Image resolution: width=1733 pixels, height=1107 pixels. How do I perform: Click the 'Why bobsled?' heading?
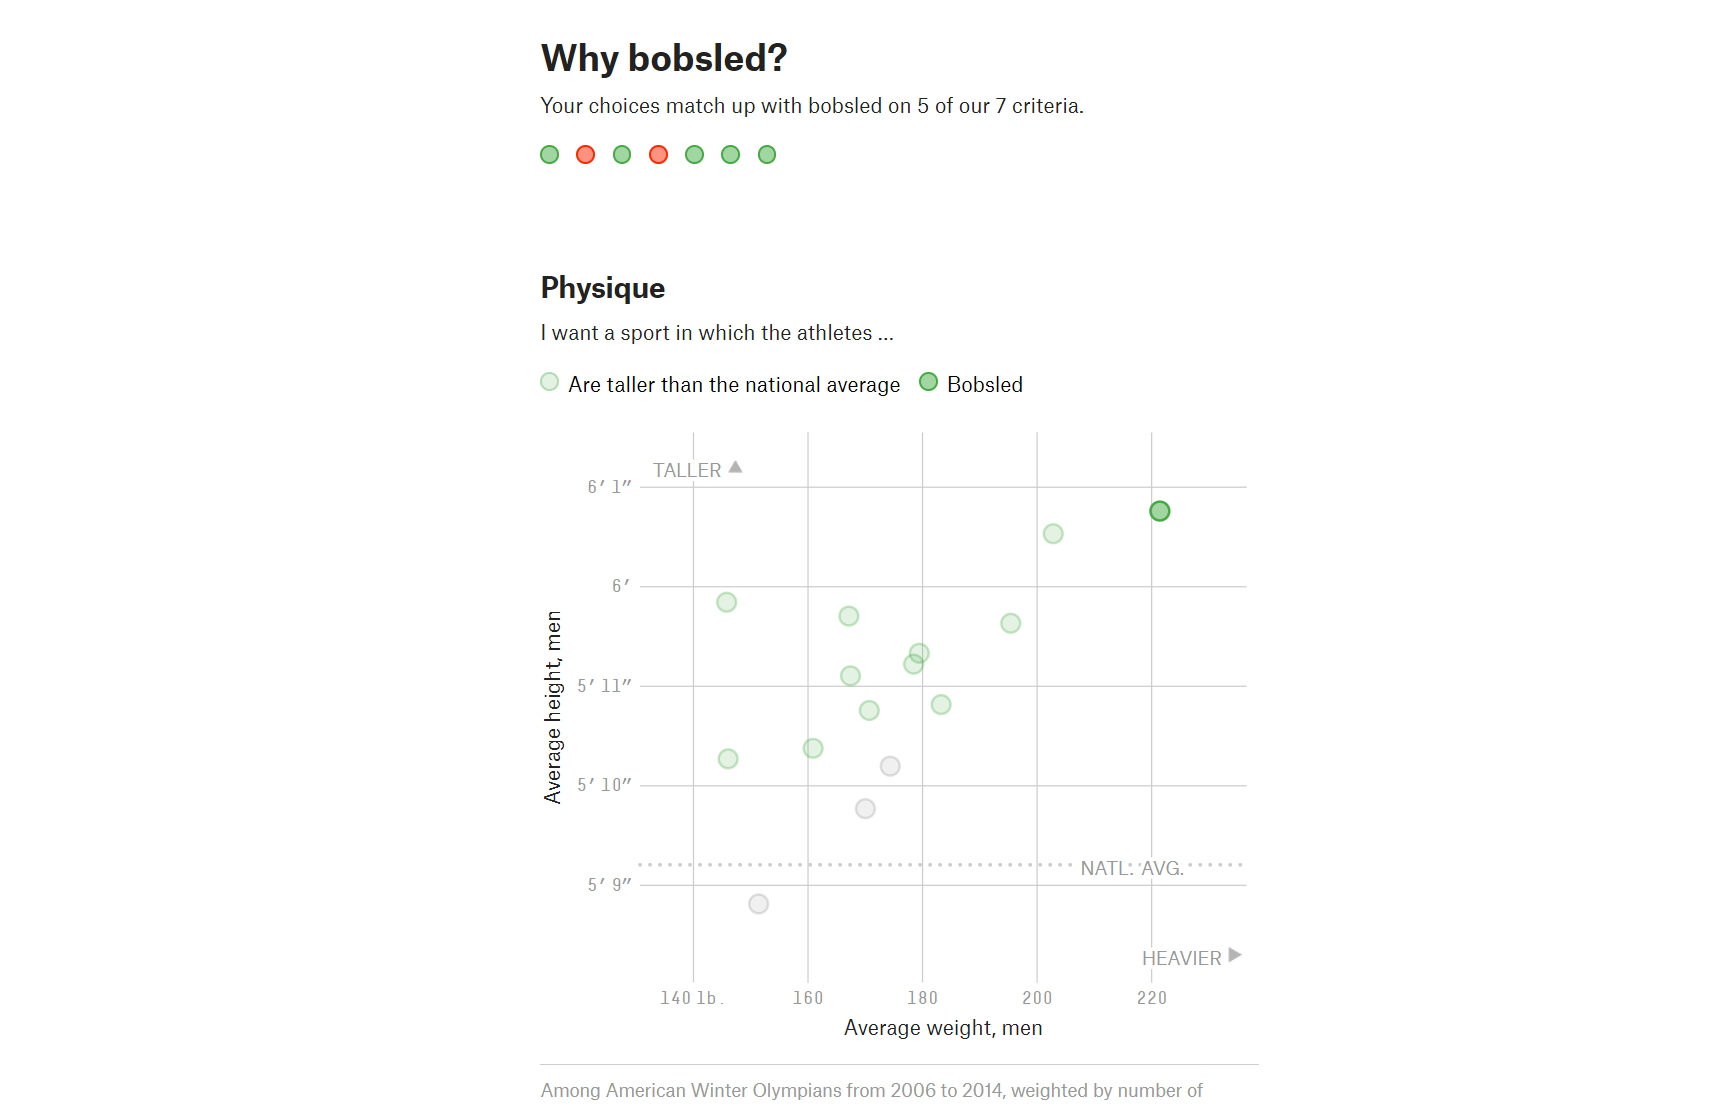coord(664,58)
